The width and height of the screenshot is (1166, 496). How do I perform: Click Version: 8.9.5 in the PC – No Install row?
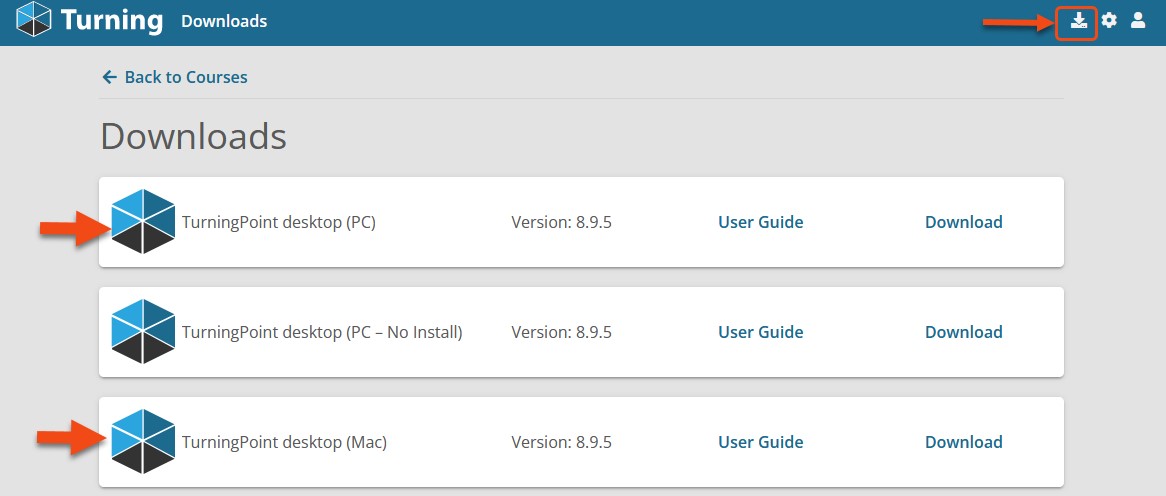click(x=561, y=332)
